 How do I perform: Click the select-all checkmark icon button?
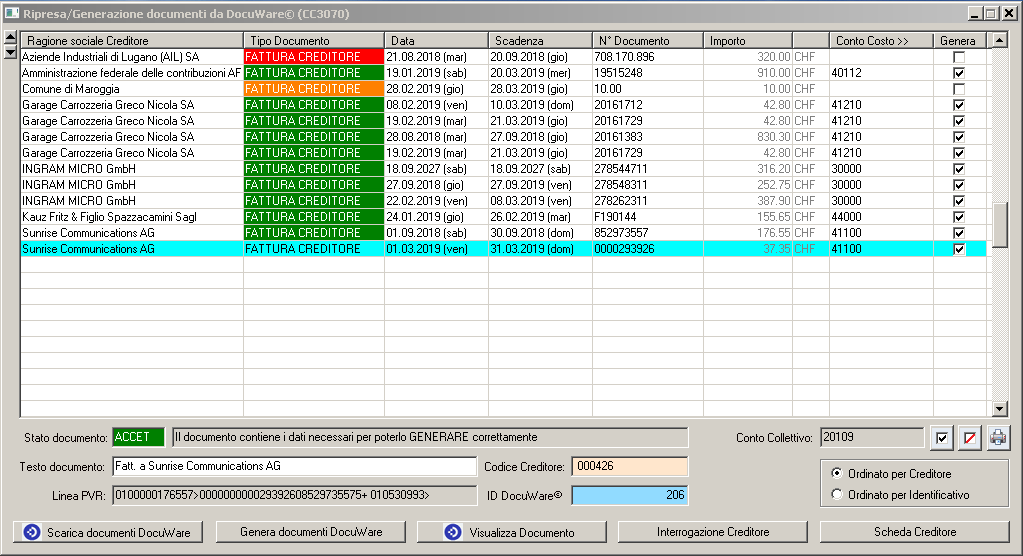click(942, 438)
